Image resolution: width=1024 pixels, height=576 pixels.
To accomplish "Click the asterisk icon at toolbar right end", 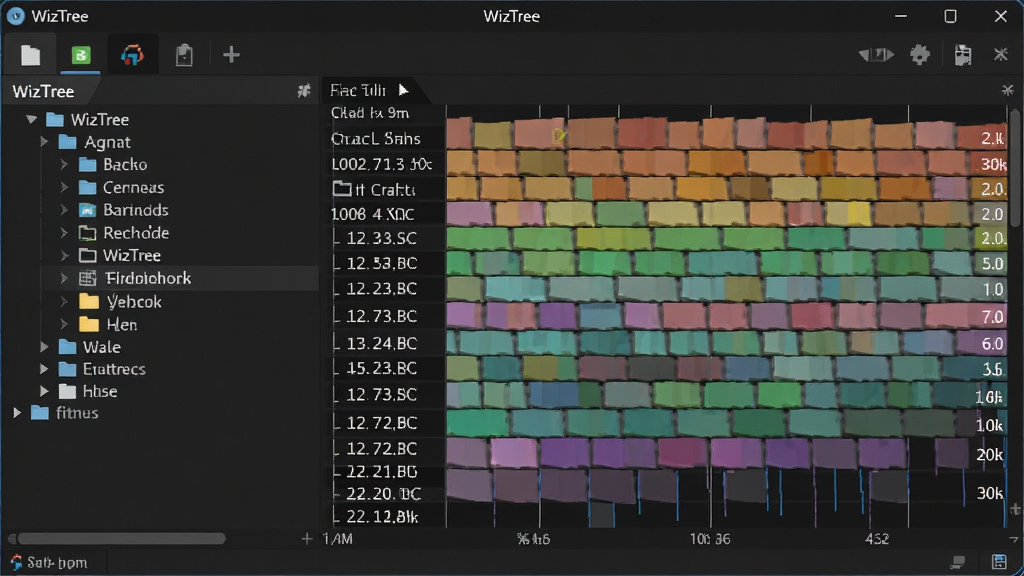I will coord(1000,55).
